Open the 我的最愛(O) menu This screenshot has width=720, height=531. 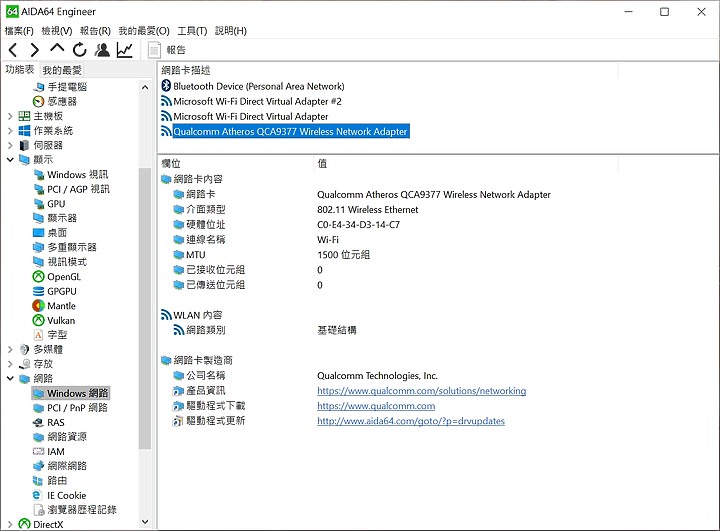click(144, 31)
